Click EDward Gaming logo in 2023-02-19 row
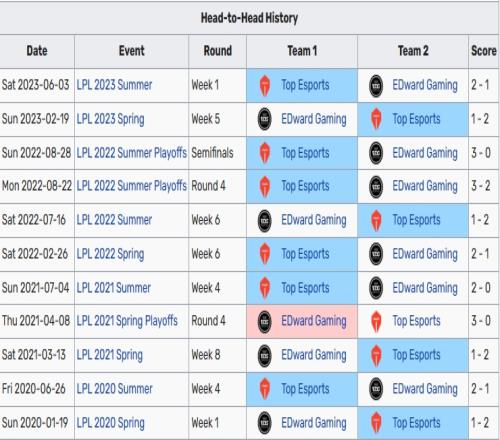 (265, 119)
